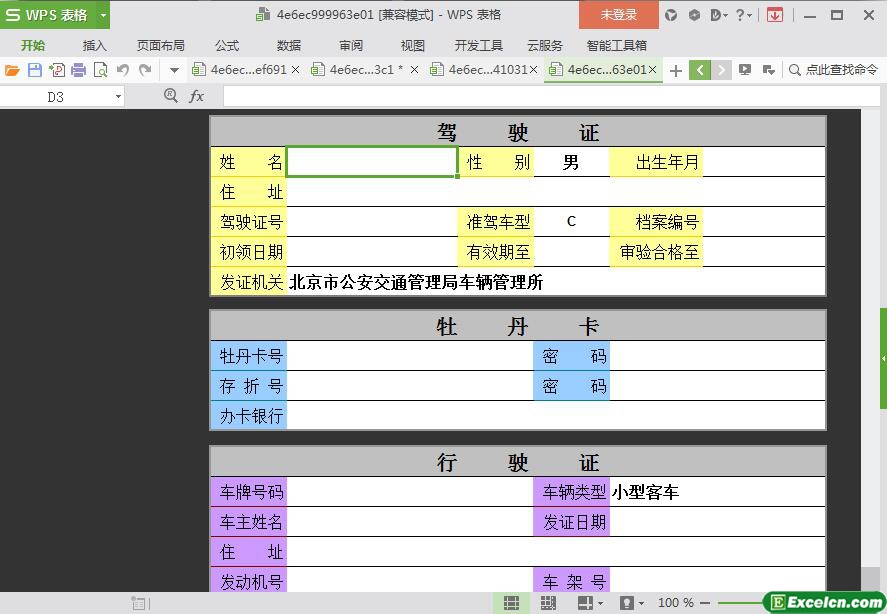Click the zoom out minus on zoom slider
The height and width of the screenshot is (614, 887).
click(706, 603)
